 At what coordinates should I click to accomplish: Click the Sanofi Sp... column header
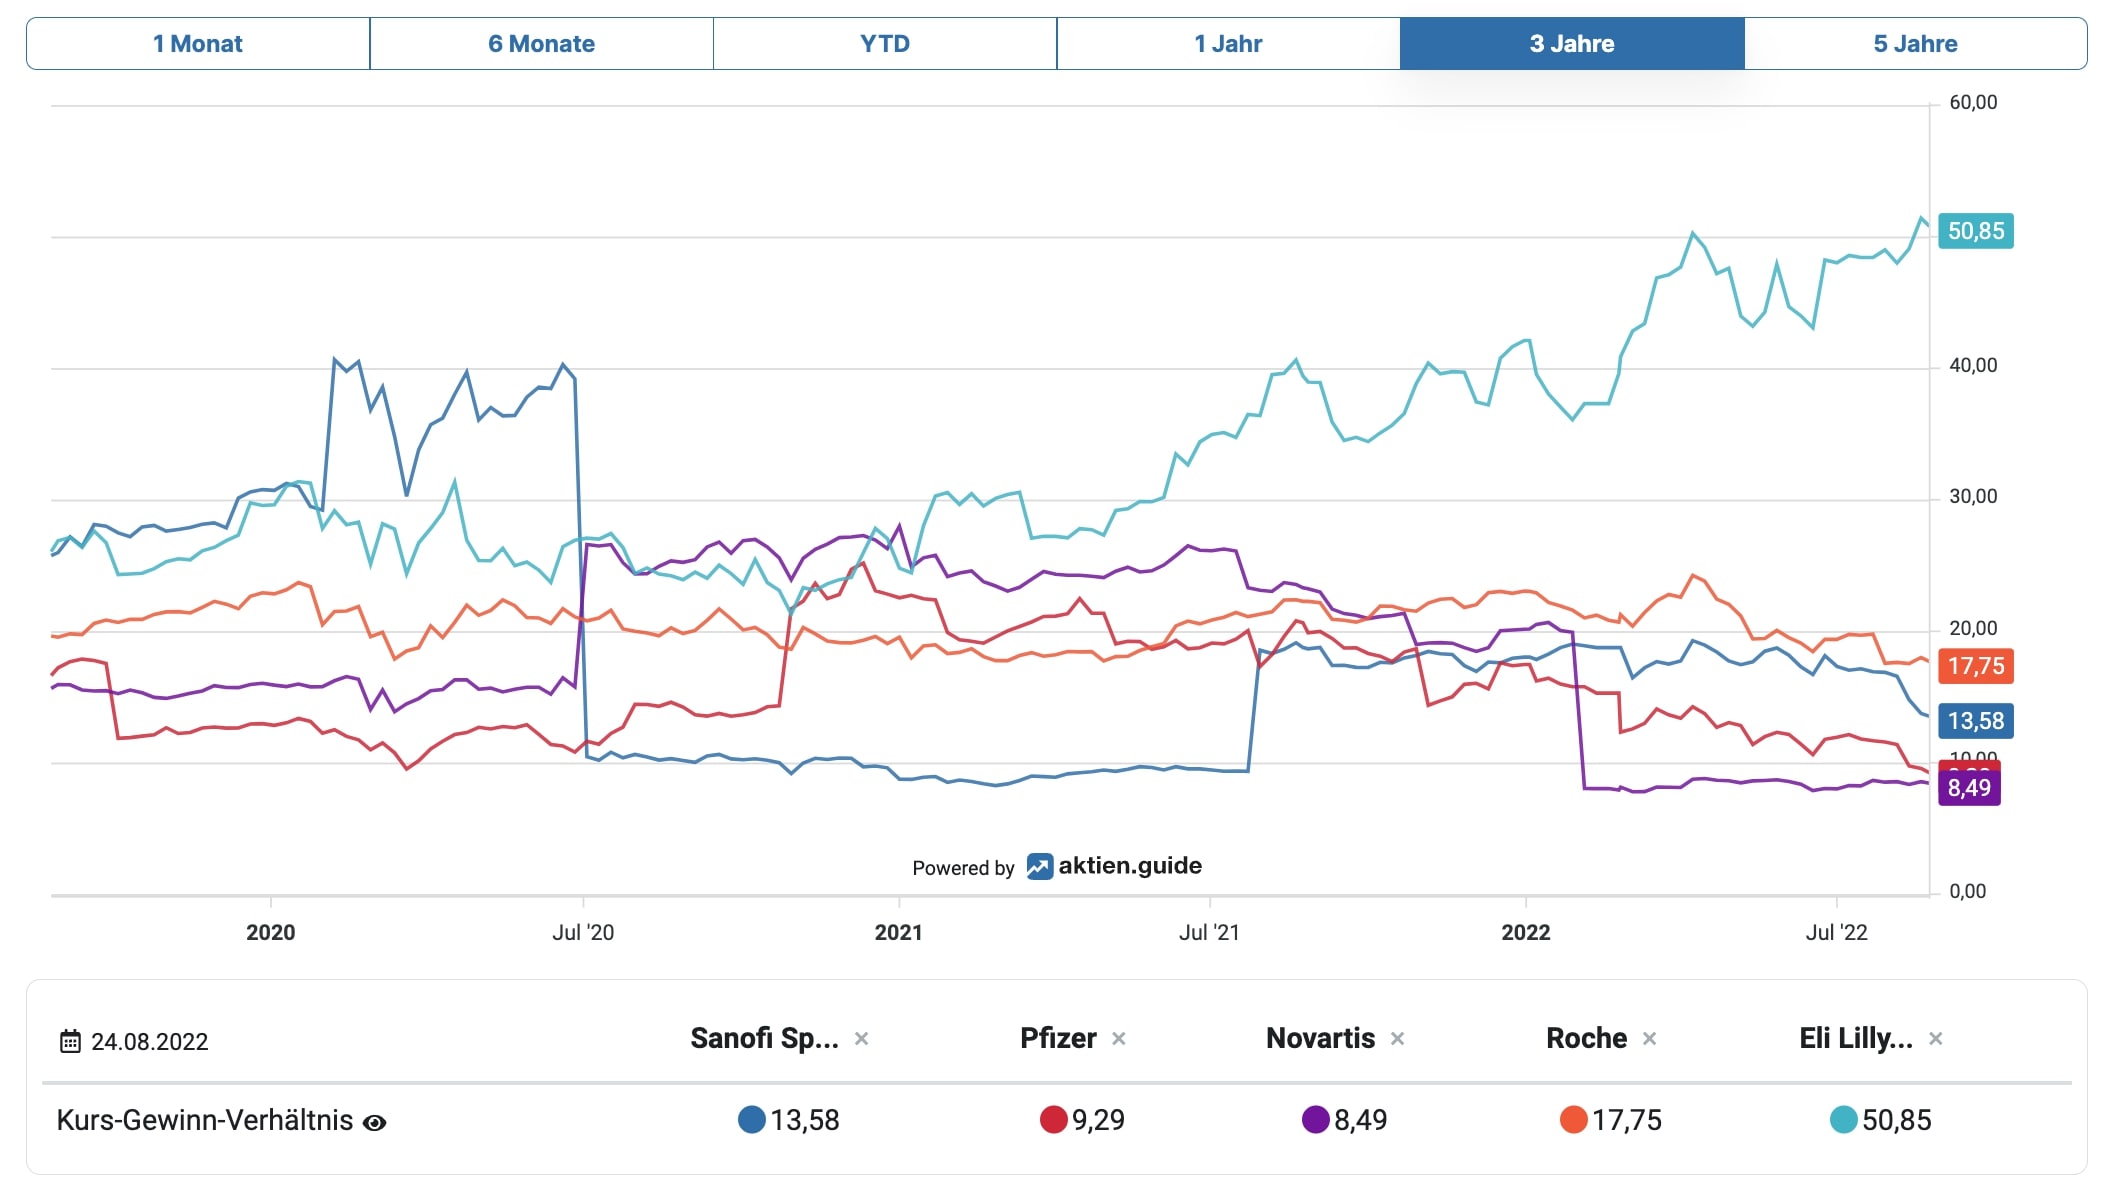pos(764,1038)
